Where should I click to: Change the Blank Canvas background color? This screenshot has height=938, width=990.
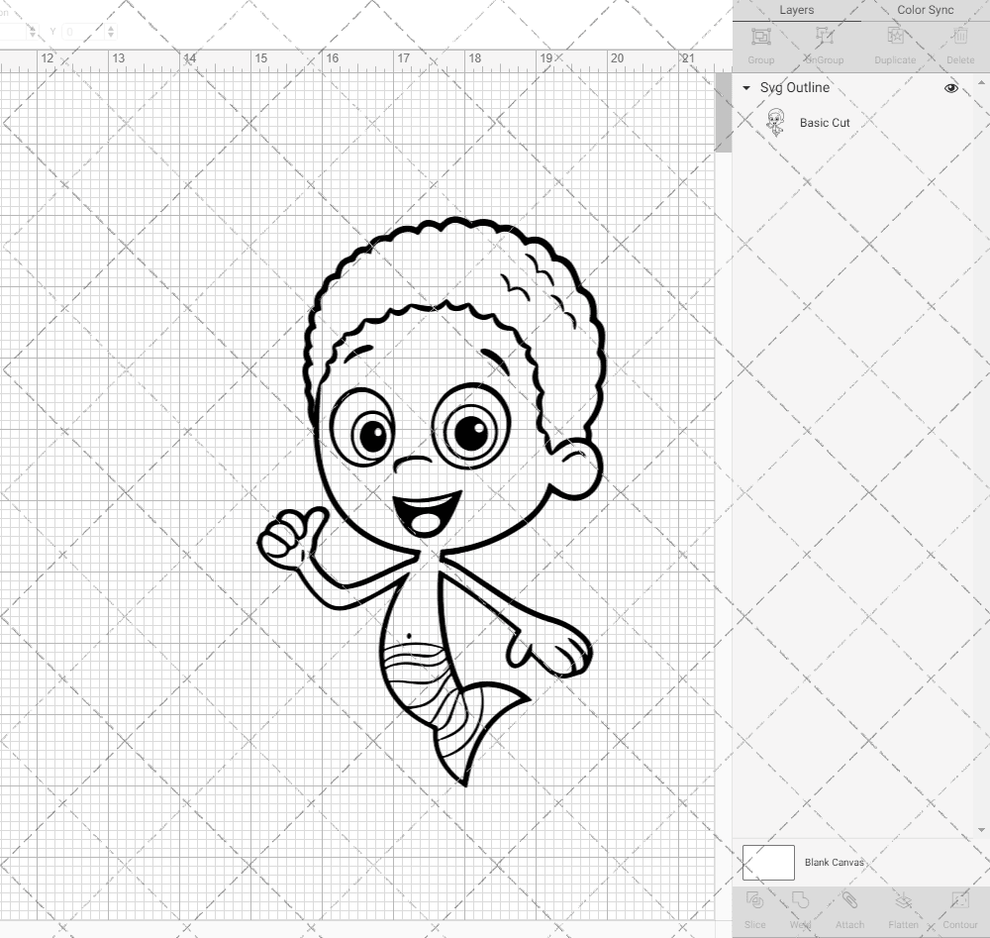(768, 862)
